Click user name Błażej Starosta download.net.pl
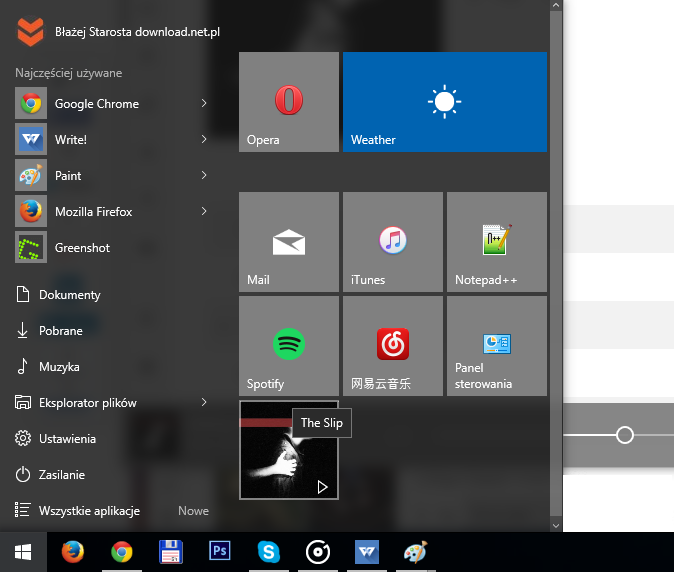 coord(137,32)
